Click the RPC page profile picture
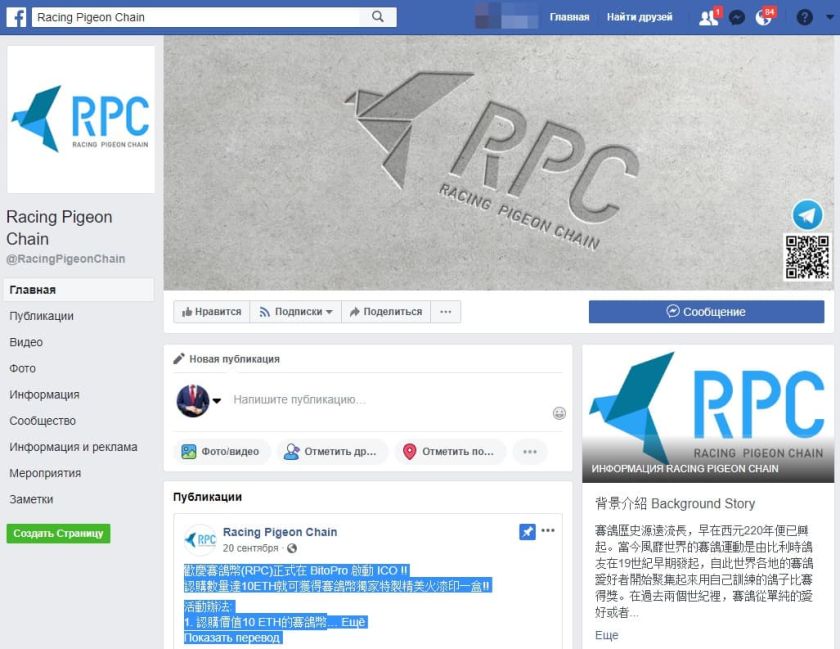Image resolution: width=840 pixels, height=649 pixels. point(81,119)
